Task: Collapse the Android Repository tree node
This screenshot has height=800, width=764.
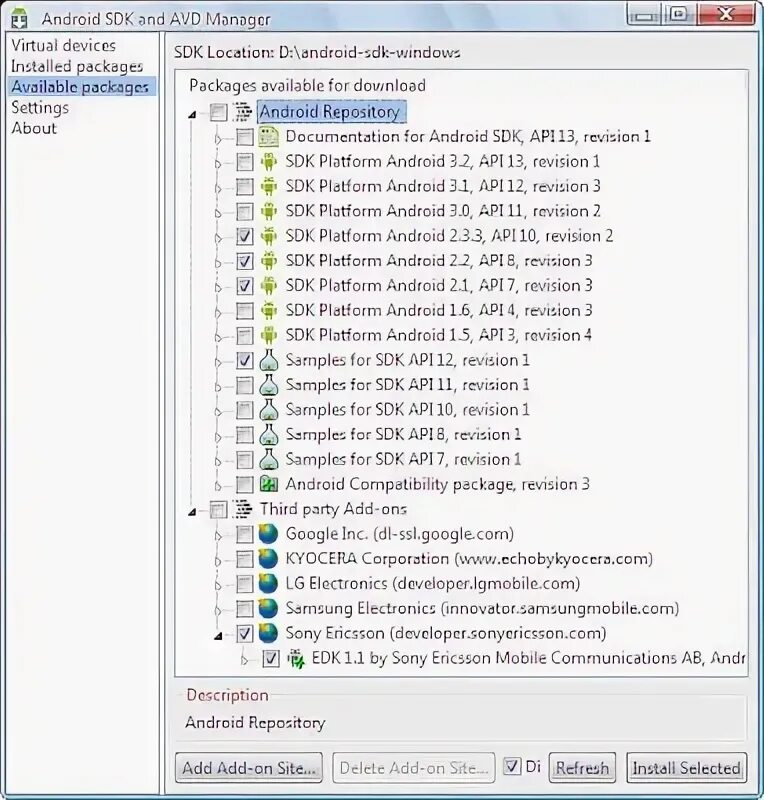Action: coord(192,115)
